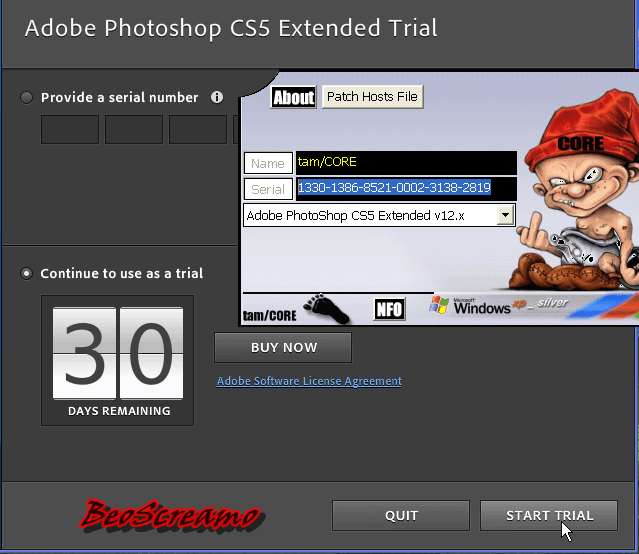
Task: Click the Patch Hosts File button
Action: (372, 97)
